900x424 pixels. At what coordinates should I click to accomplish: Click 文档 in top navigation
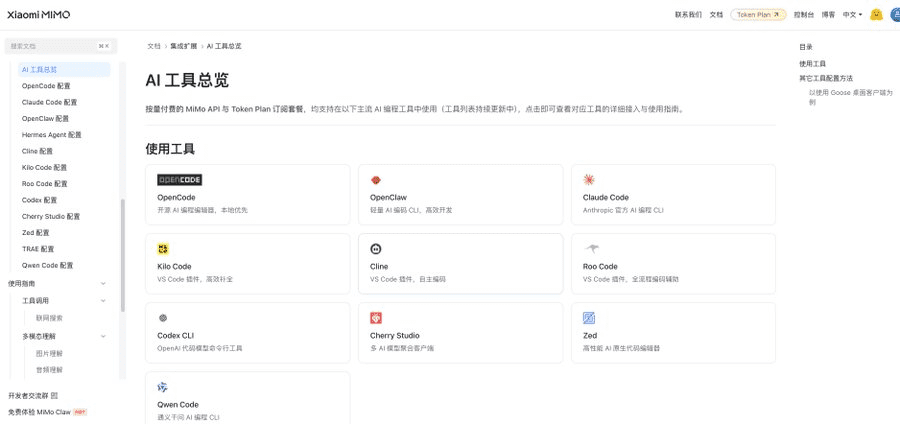[716, 15]
